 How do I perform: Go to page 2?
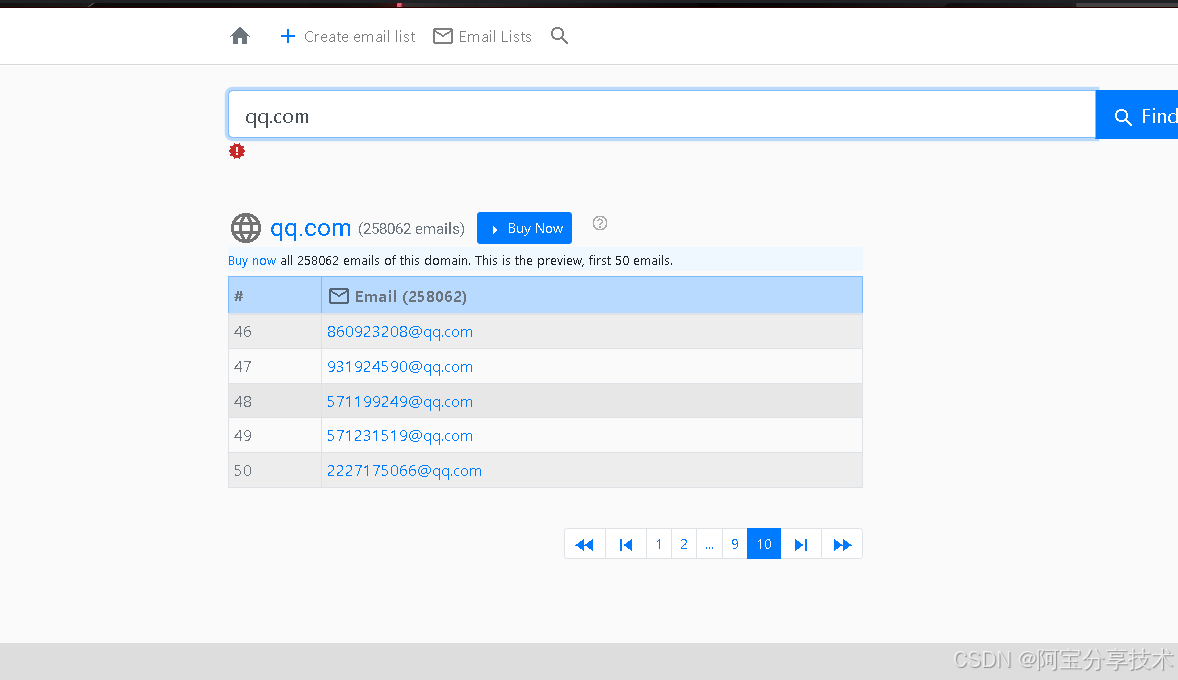(684, 544)
